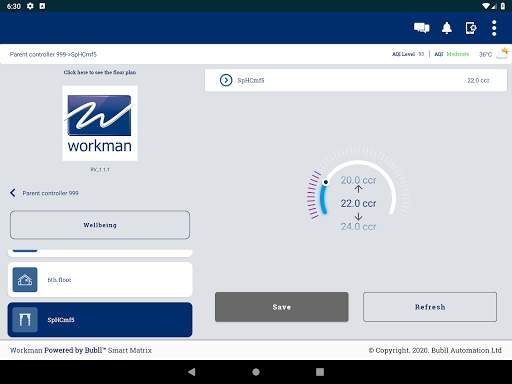
Task: Tap Android home navigation button
Action: click(x=256, y=372)
